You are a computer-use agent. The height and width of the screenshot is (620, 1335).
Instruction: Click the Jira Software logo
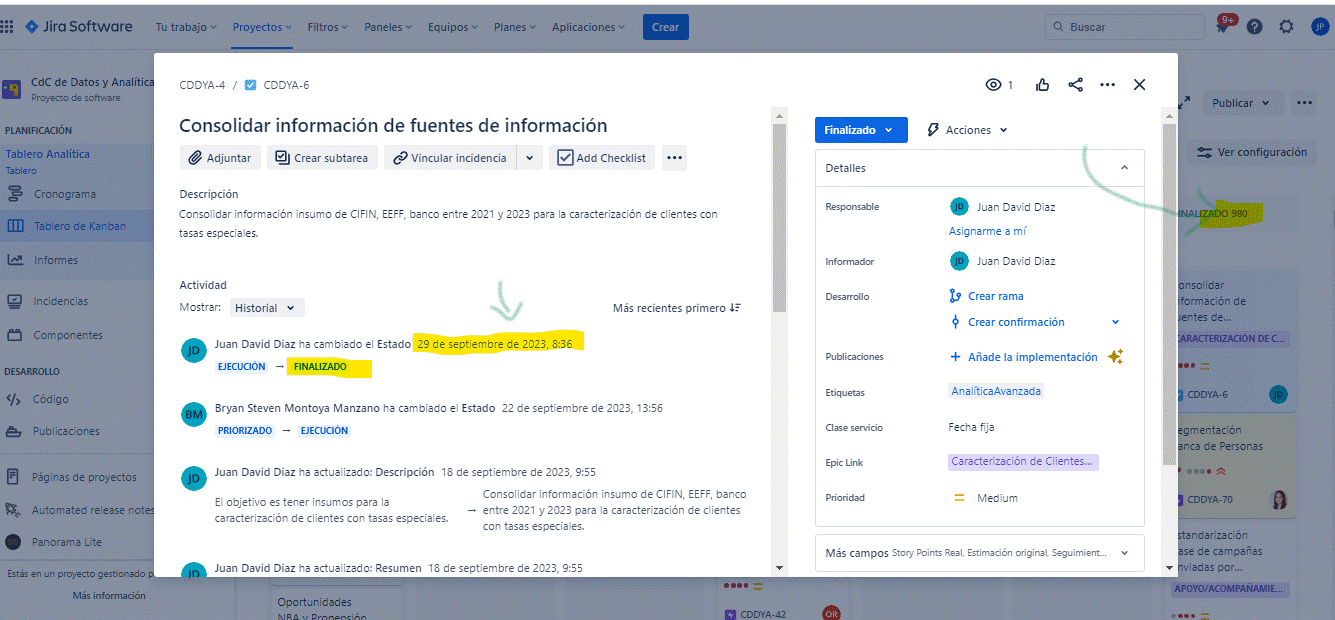79,27
